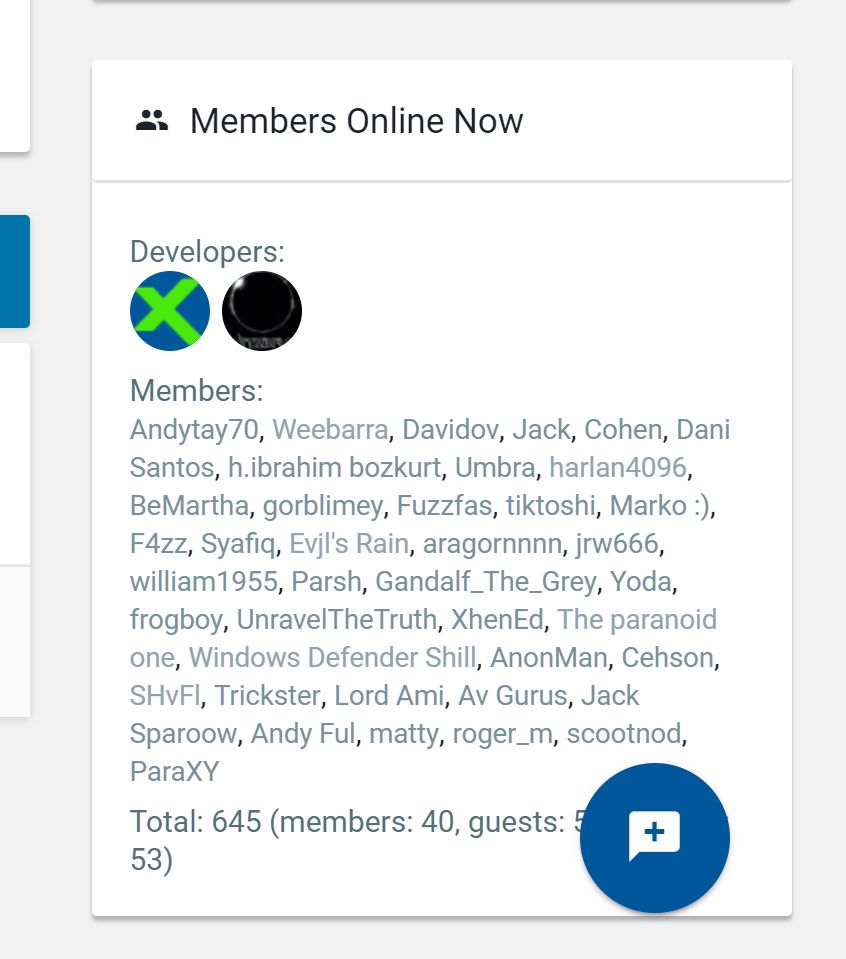Screen dimensions: 846x959
Task: Click member name Yoda
Action: (642, 582)
